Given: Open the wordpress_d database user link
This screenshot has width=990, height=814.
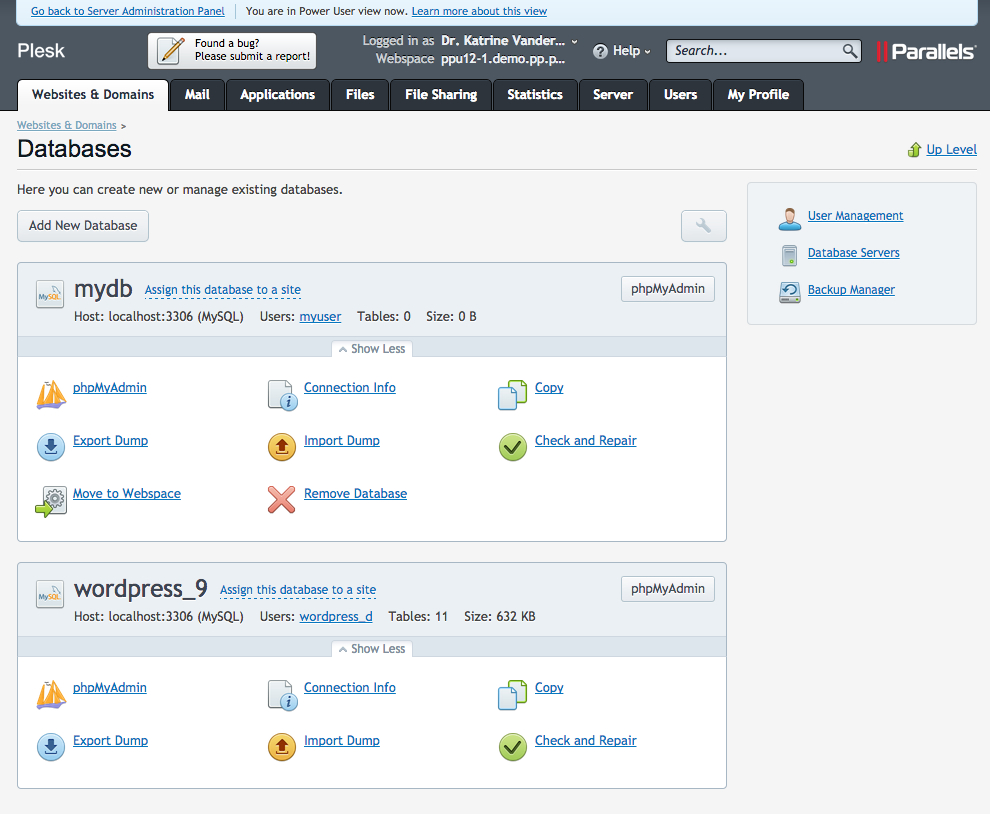Looking at the screenshot, I should 336,616.
